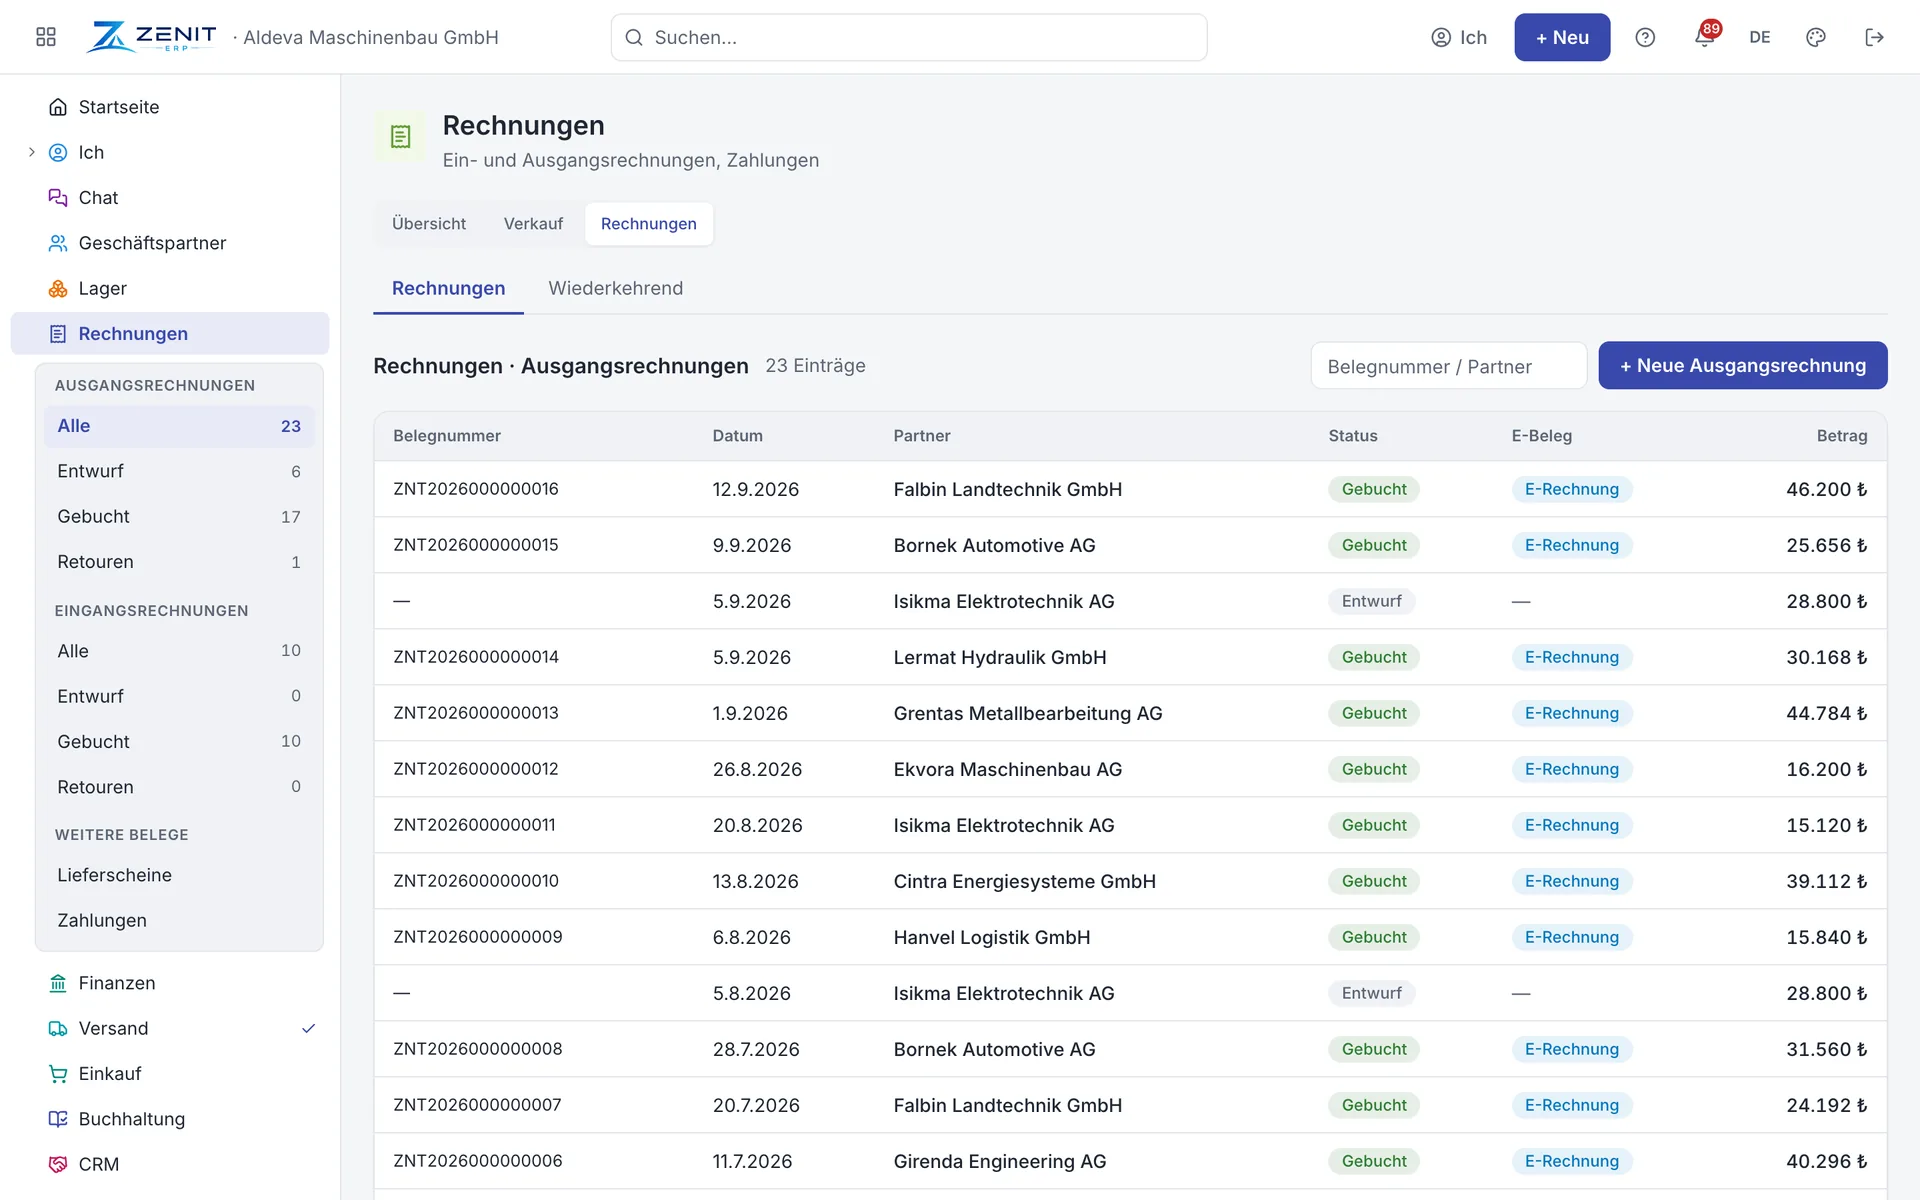The height and width of the screenshot is (1200, 1920).
Task: Go to Geschäftspartner in sidebar
Action: 170,243
